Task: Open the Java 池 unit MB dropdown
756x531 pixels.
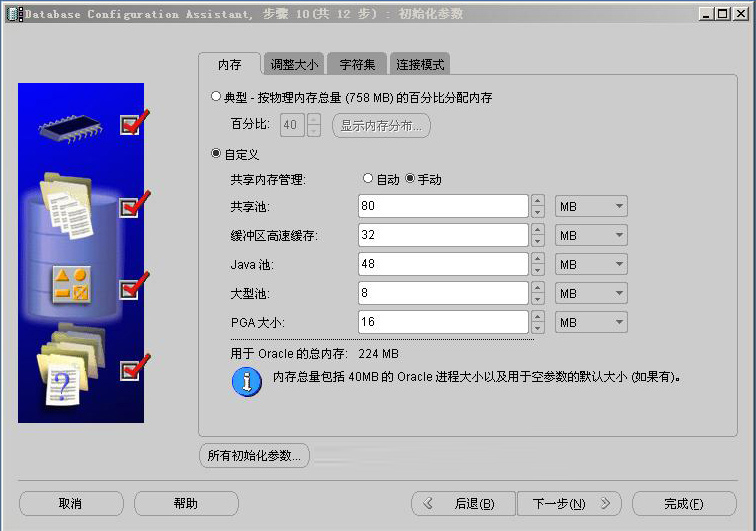Action: click(591, 265)
